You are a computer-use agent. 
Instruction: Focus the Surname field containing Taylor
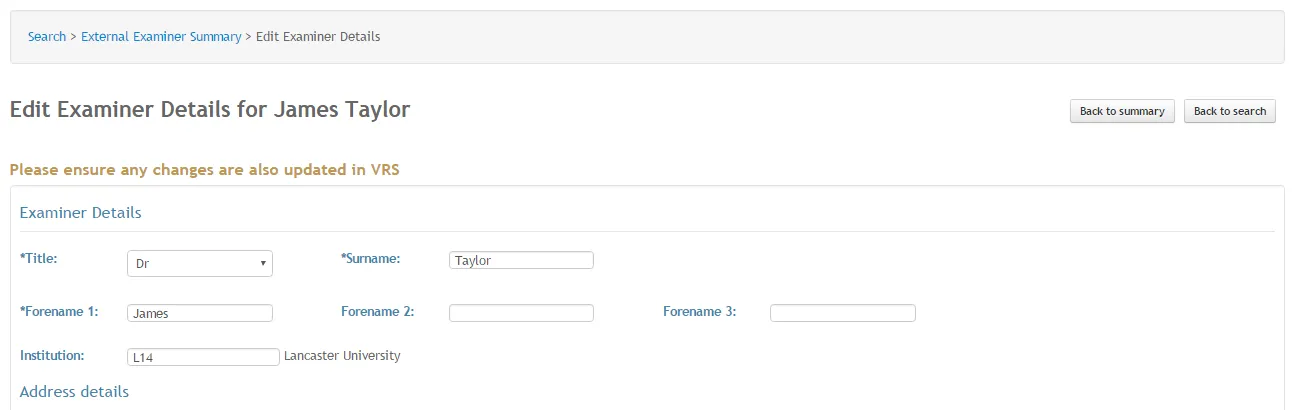(521, 260)
